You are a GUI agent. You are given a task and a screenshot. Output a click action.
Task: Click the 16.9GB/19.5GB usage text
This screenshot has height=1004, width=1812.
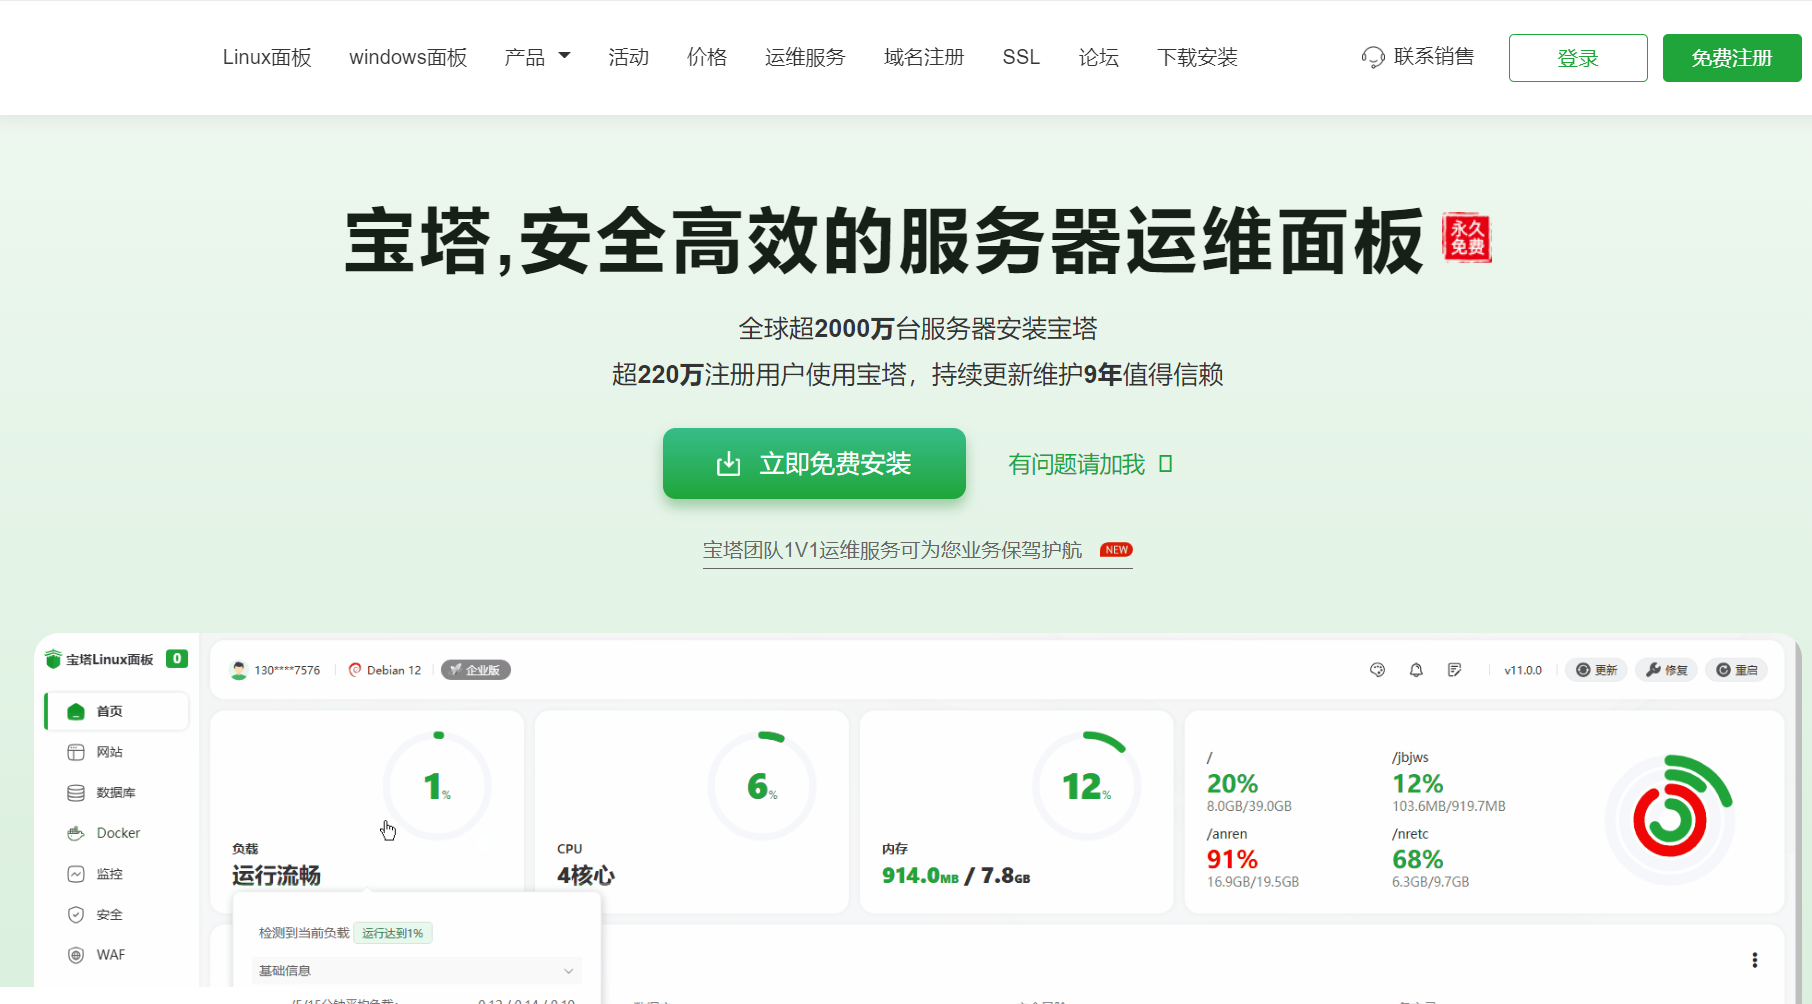click(x=1253, y=882)
